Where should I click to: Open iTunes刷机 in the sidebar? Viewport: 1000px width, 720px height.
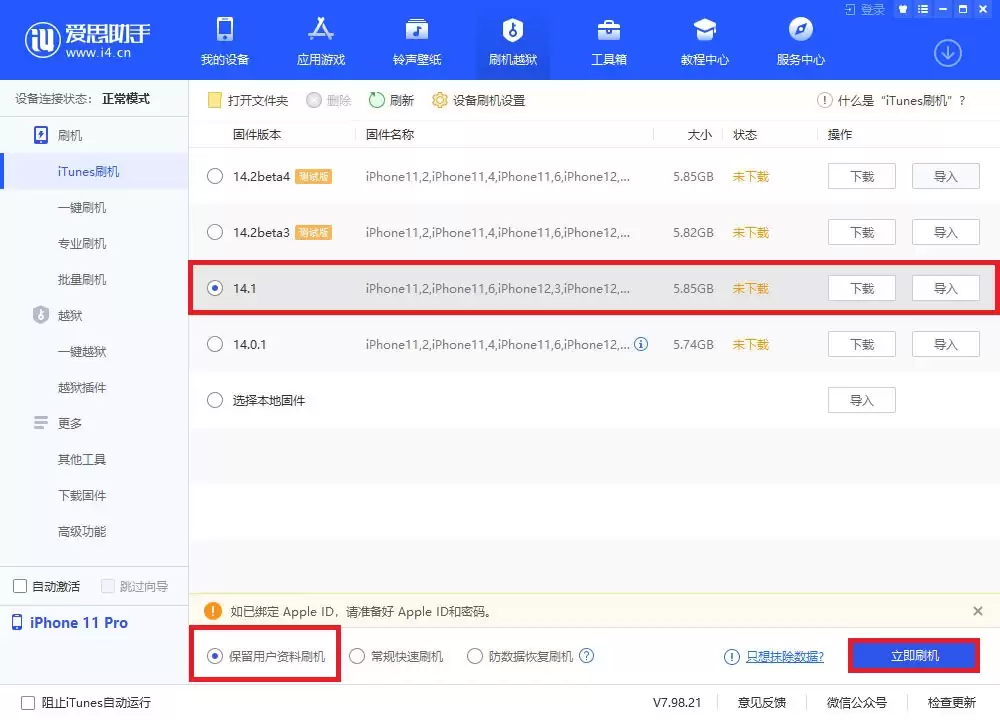point(94,171)
